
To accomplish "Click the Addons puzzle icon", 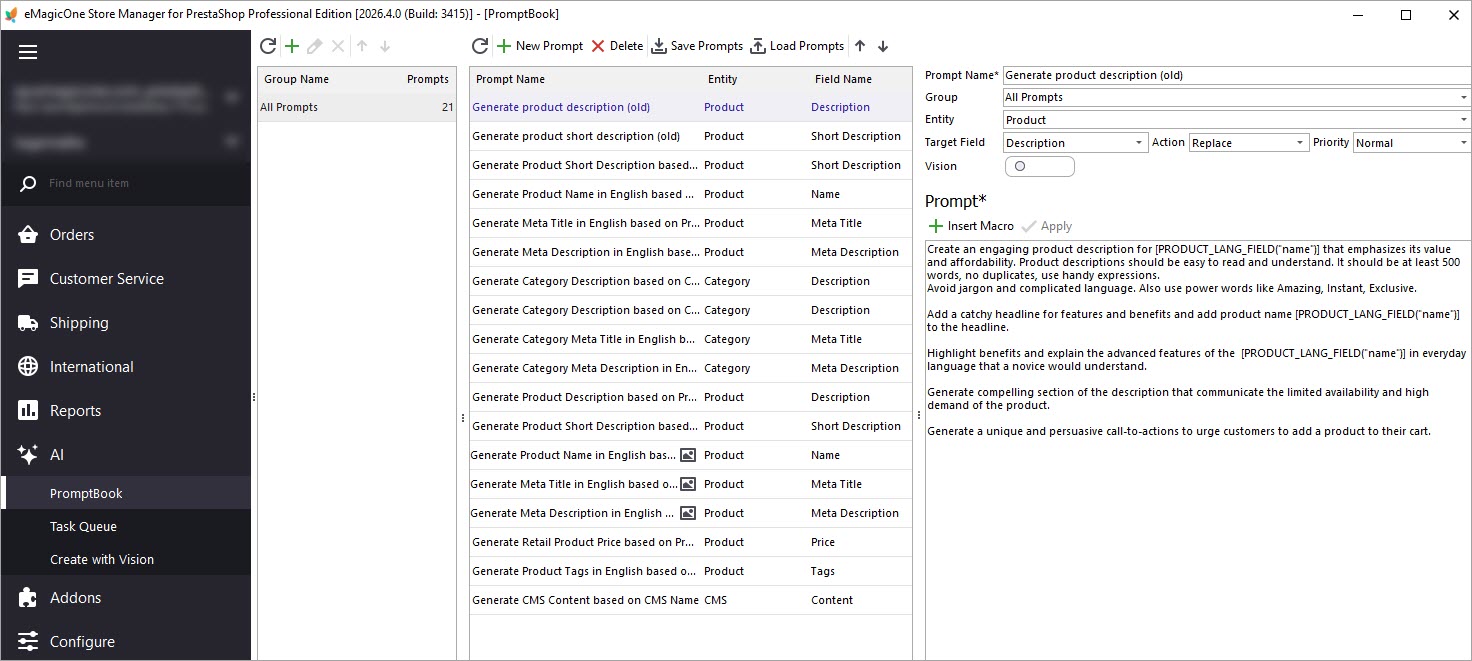I will [x=28, y=598].
